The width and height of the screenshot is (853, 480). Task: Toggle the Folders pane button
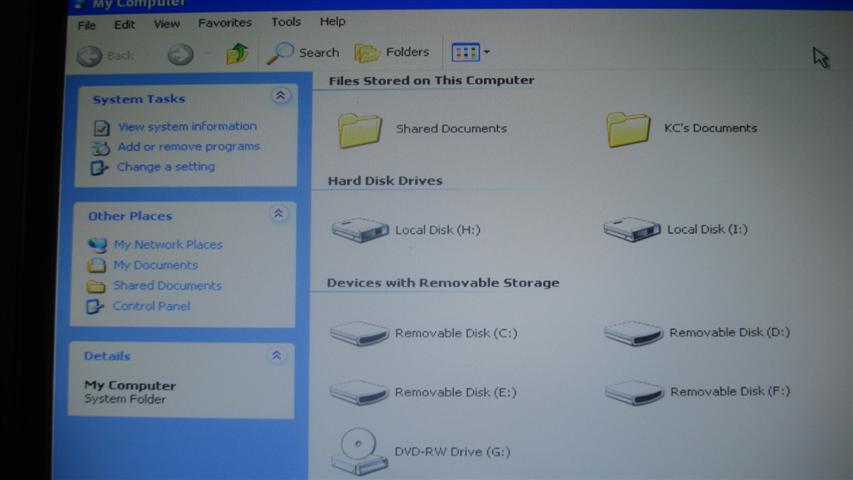(x=392, y=52)
